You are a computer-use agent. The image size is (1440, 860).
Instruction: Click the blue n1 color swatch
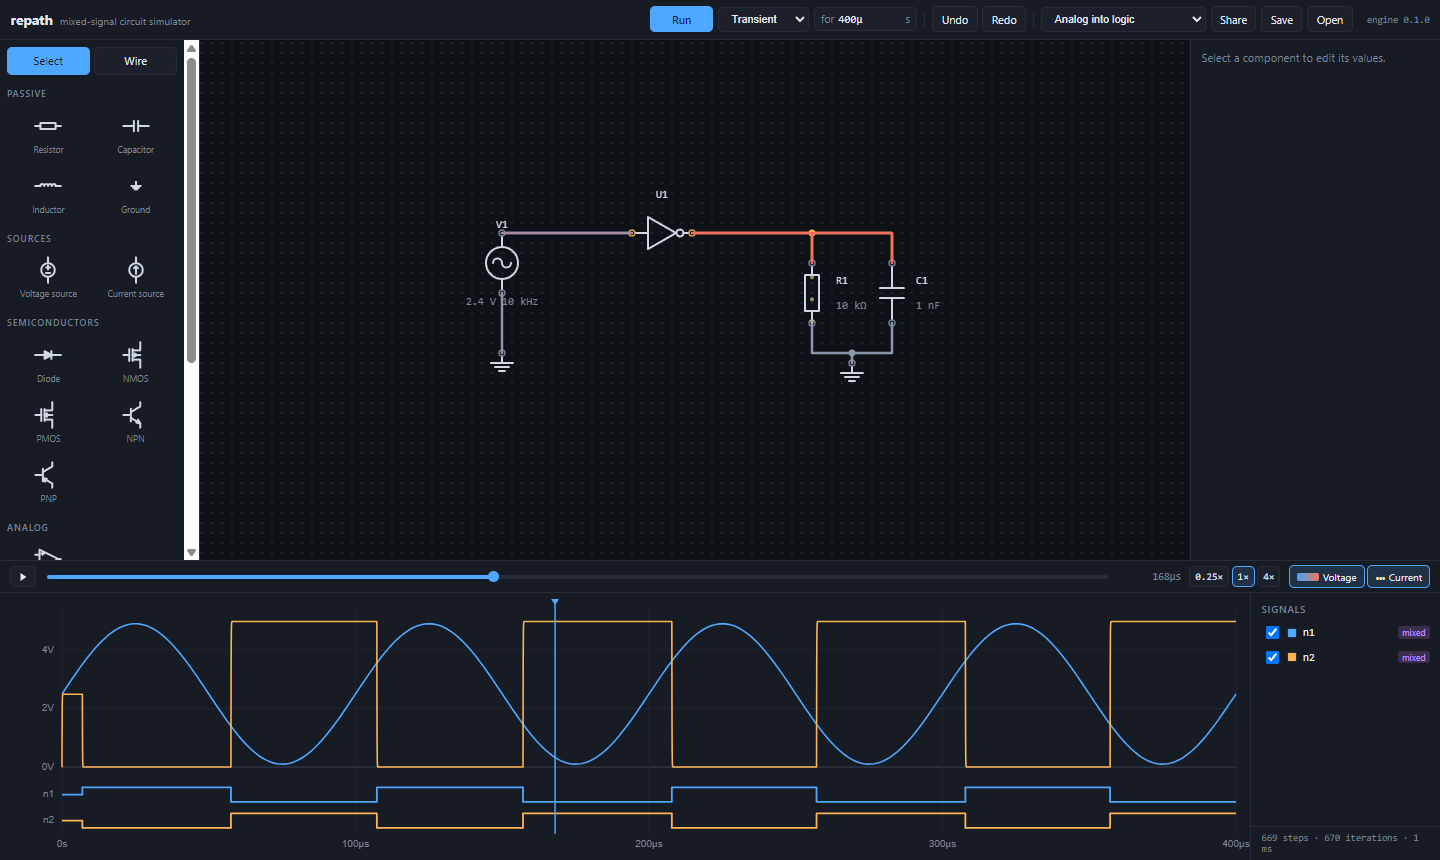[x=1292, y=632]
